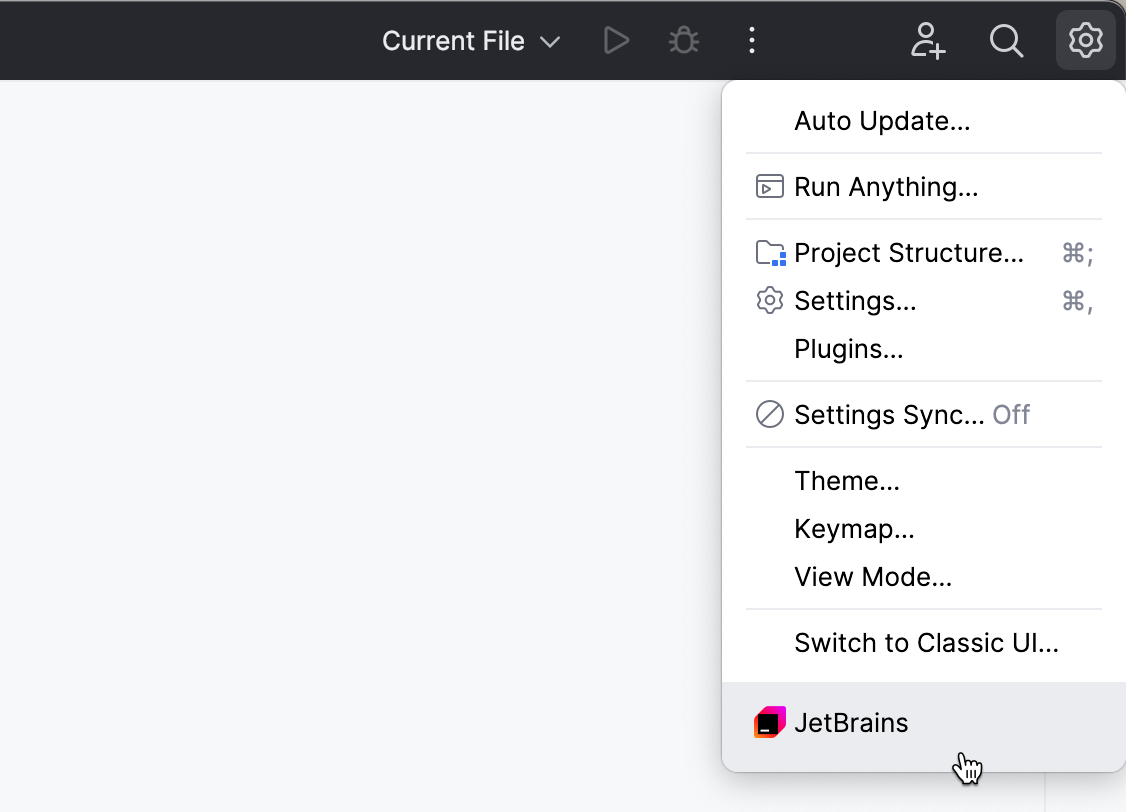1126x812 pixels.
Task: Click the IDE settings gear in toolbar
Action: point(1085,41)
